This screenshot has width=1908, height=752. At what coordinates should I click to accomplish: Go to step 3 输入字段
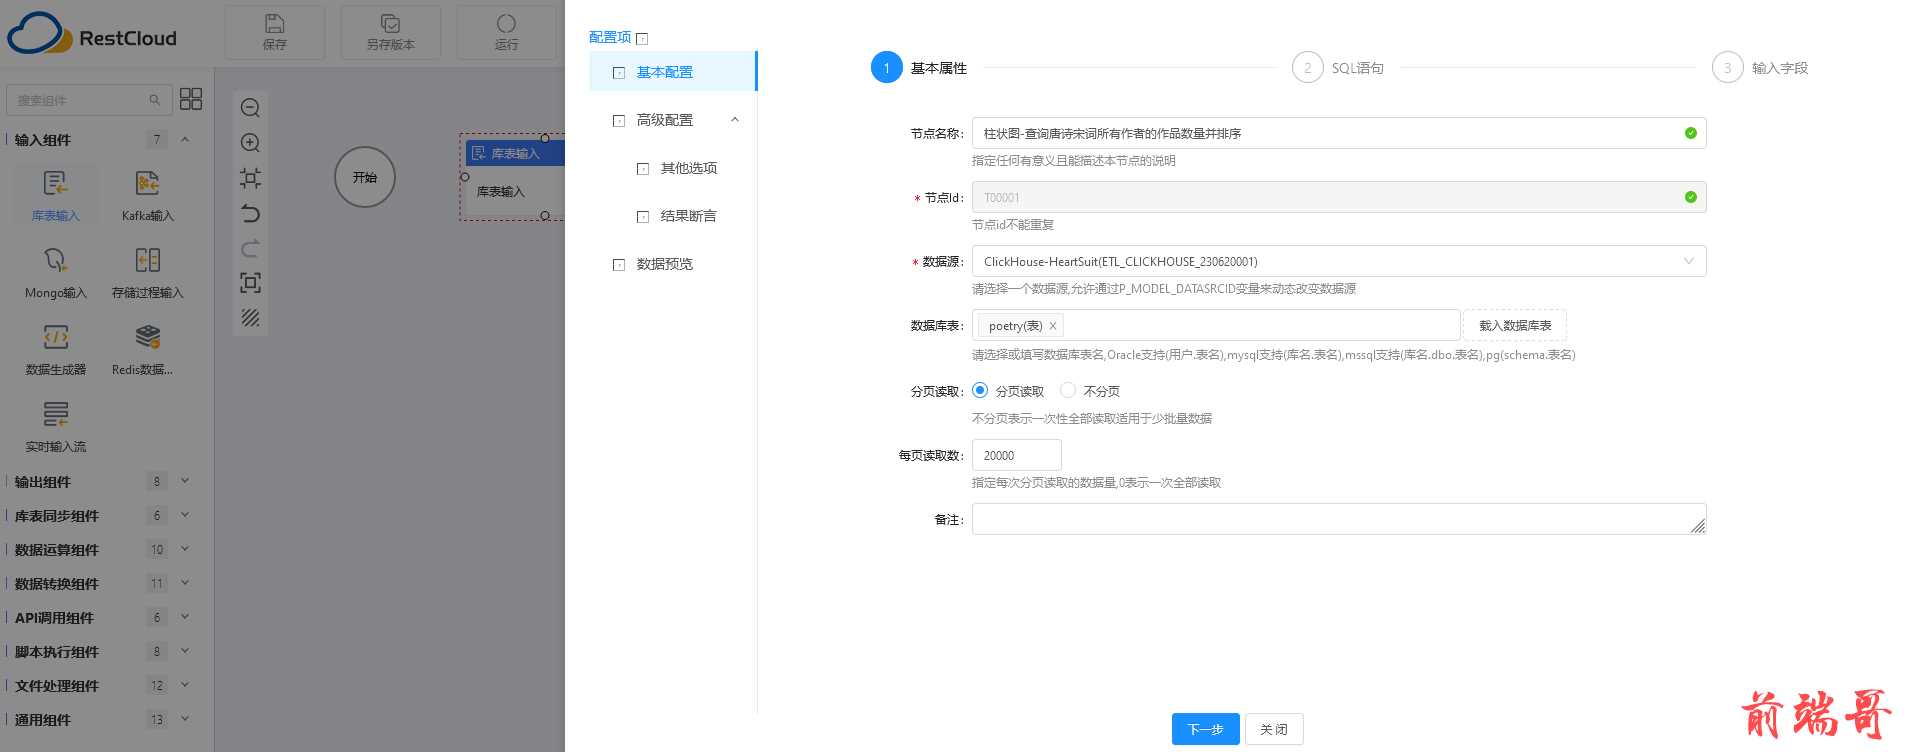1760,68
